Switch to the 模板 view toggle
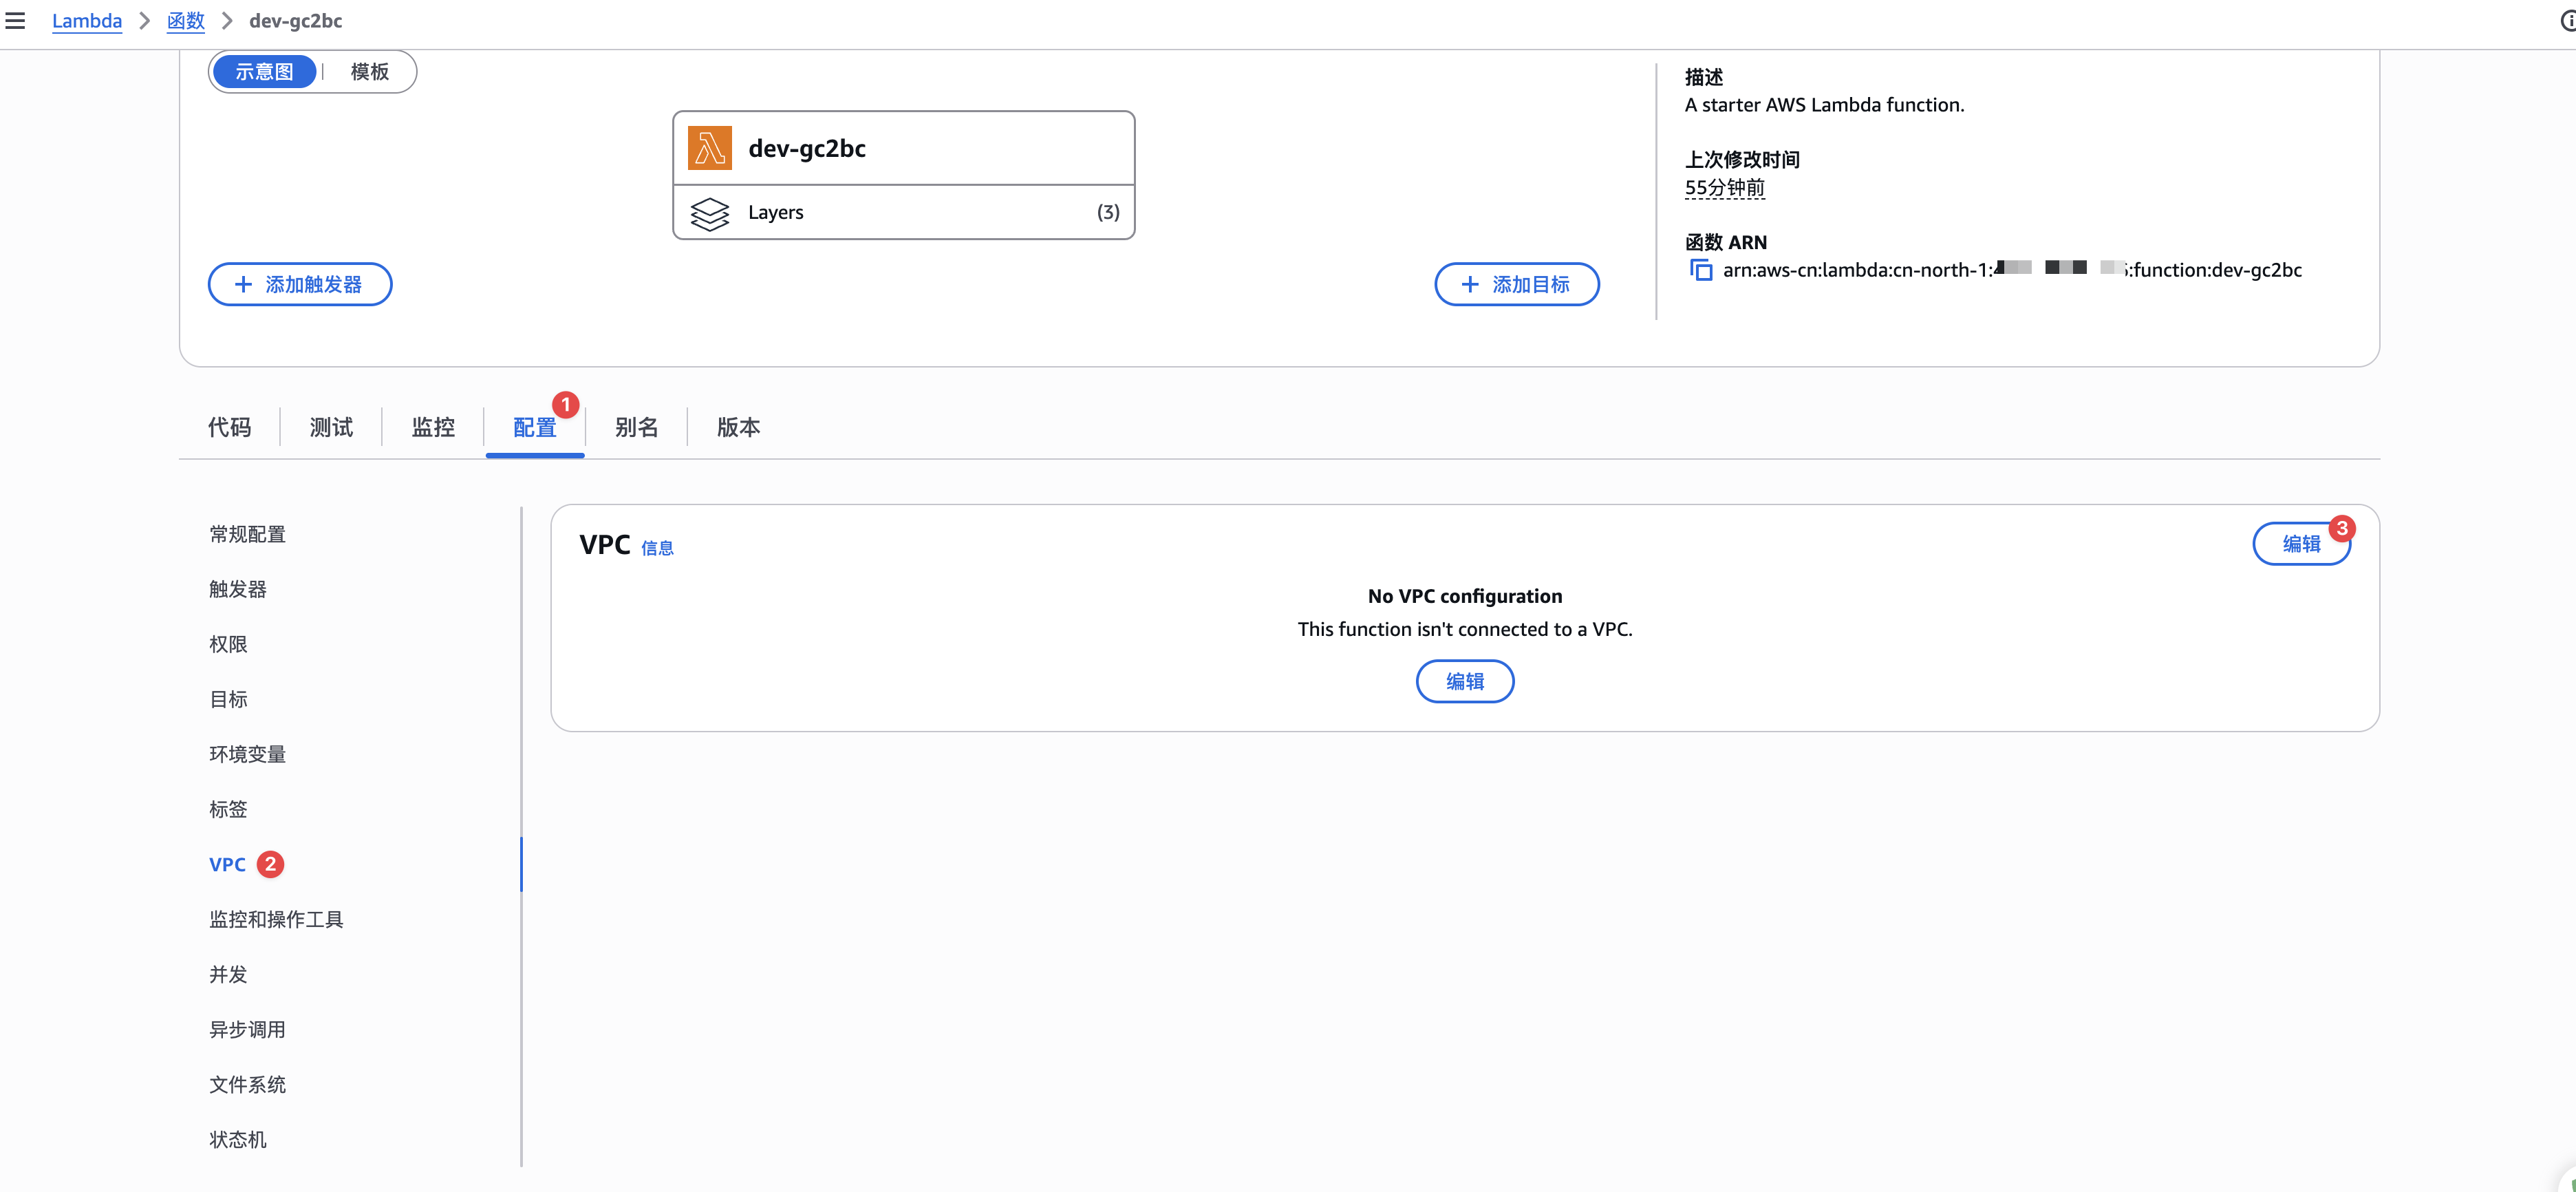2576x1192 pixels. (x=369, y=72)
